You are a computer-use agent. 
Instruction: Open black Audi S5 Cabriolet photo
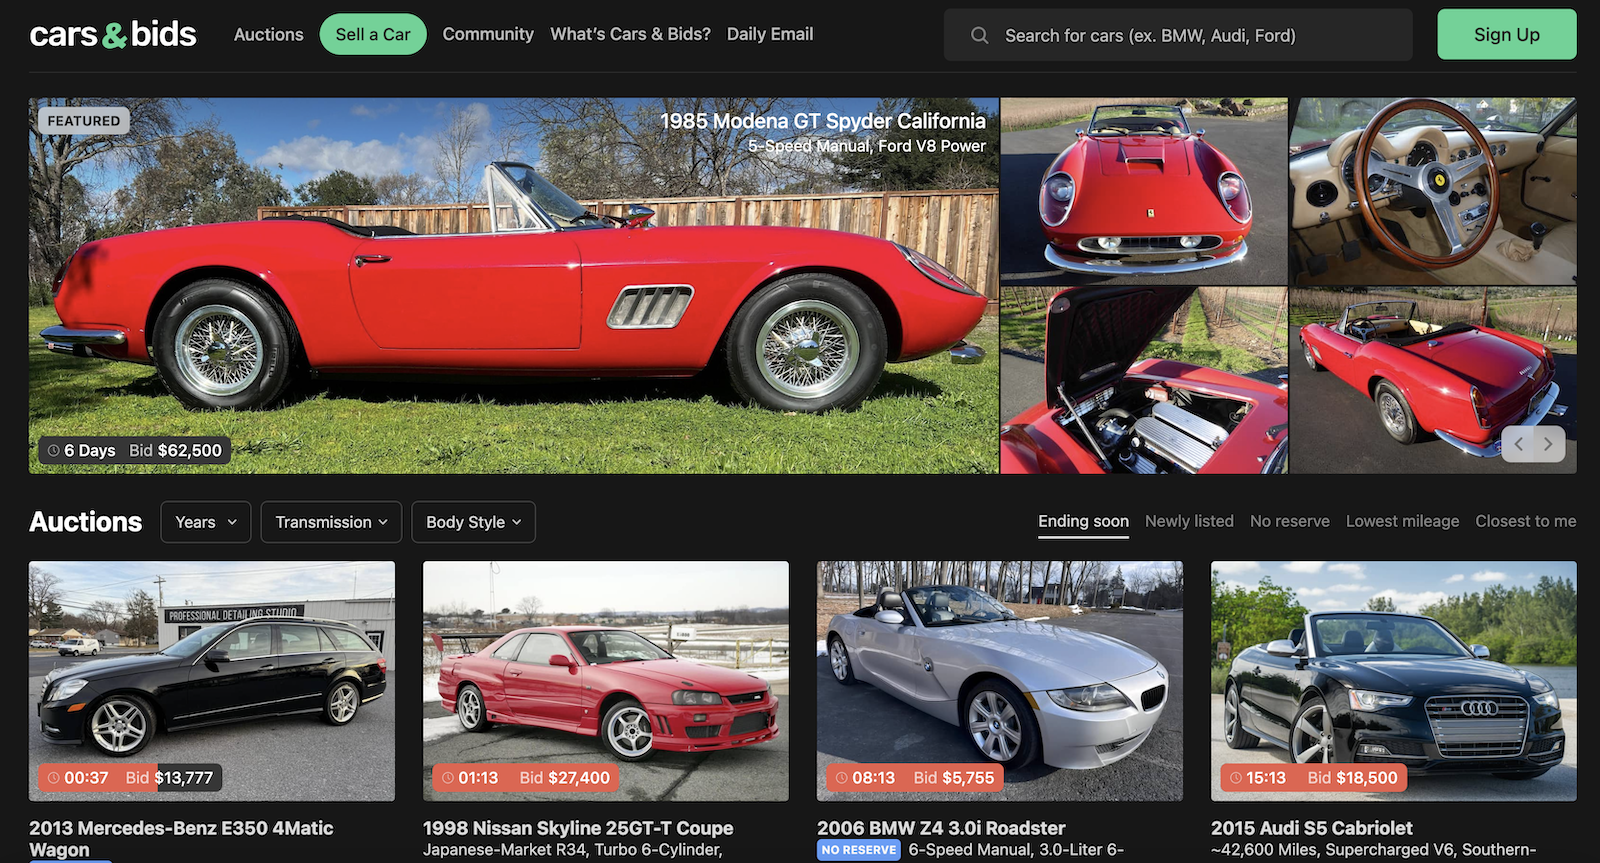click(x=1394, y=681)
